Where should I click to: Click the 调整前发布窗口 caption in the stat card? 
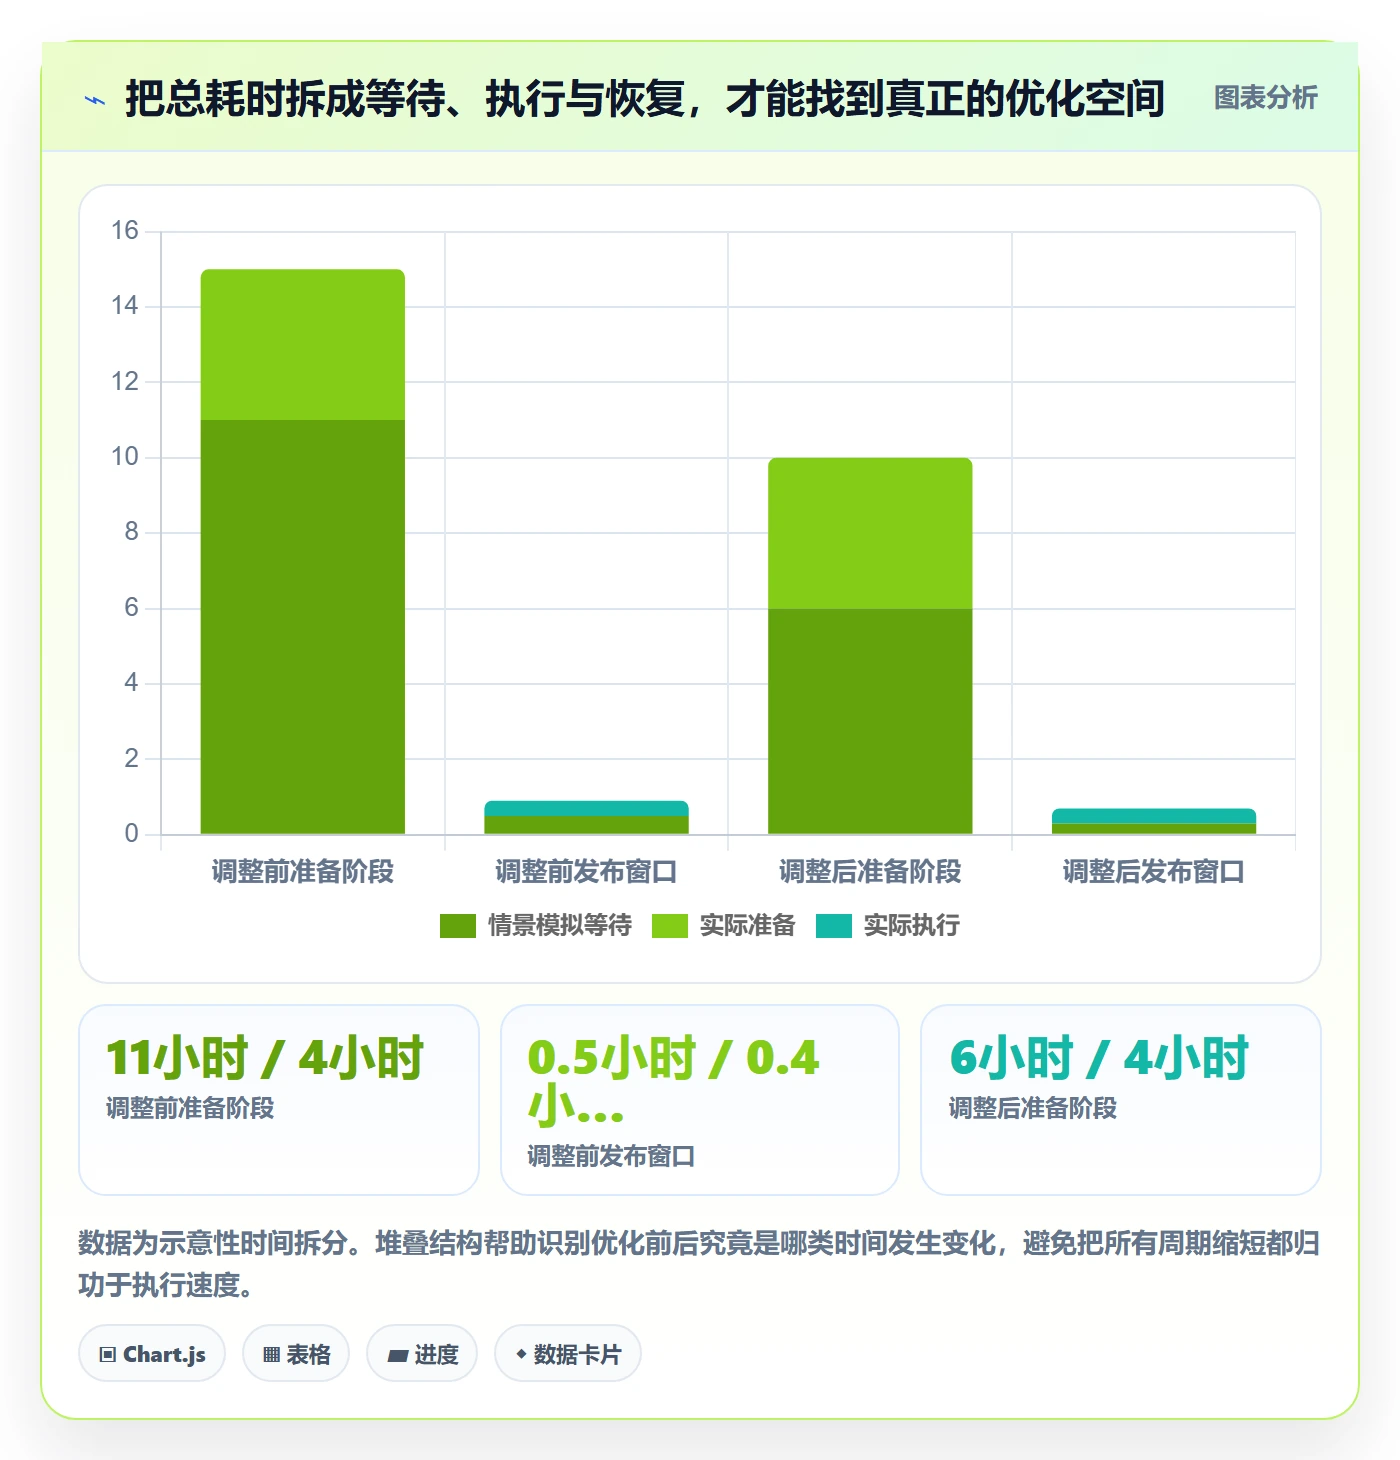click(x=611, y=1156)
